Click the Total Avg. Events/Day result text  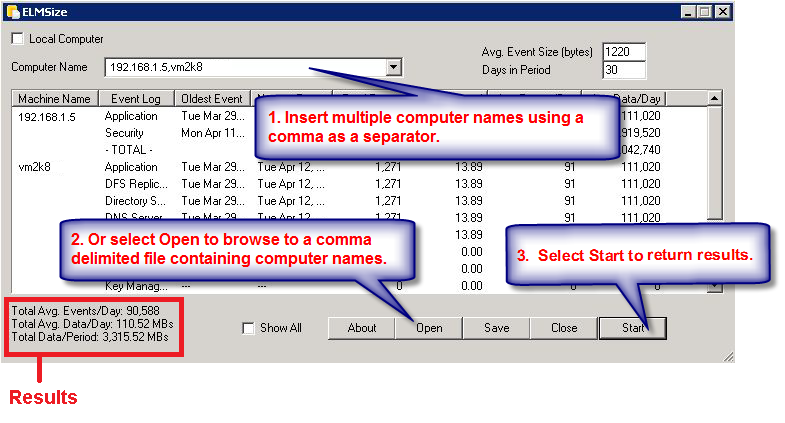86,310
